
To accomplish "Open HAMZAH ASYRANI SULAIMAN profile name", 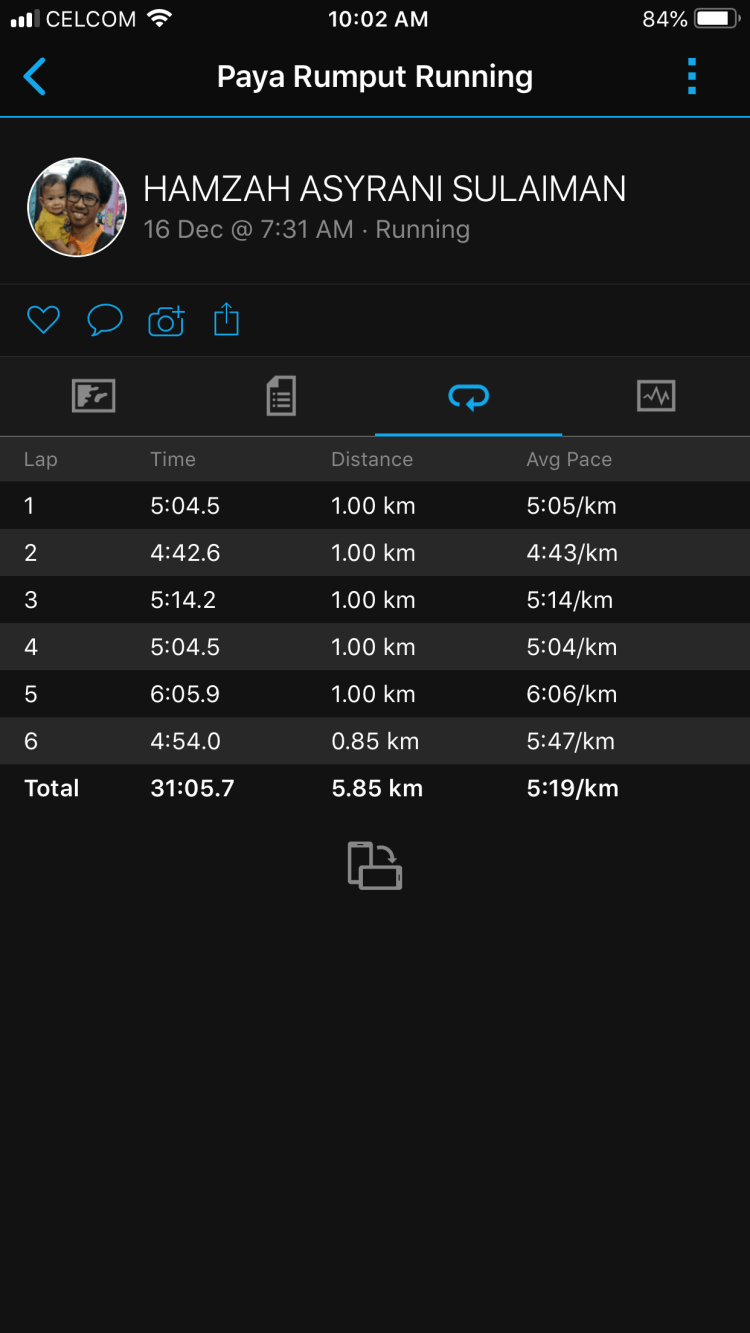I will pos(385,189).
